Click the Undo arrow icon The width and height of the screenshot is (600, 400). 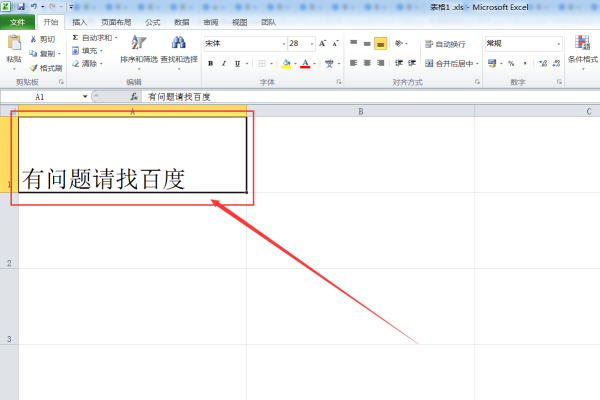click(34, 7)
